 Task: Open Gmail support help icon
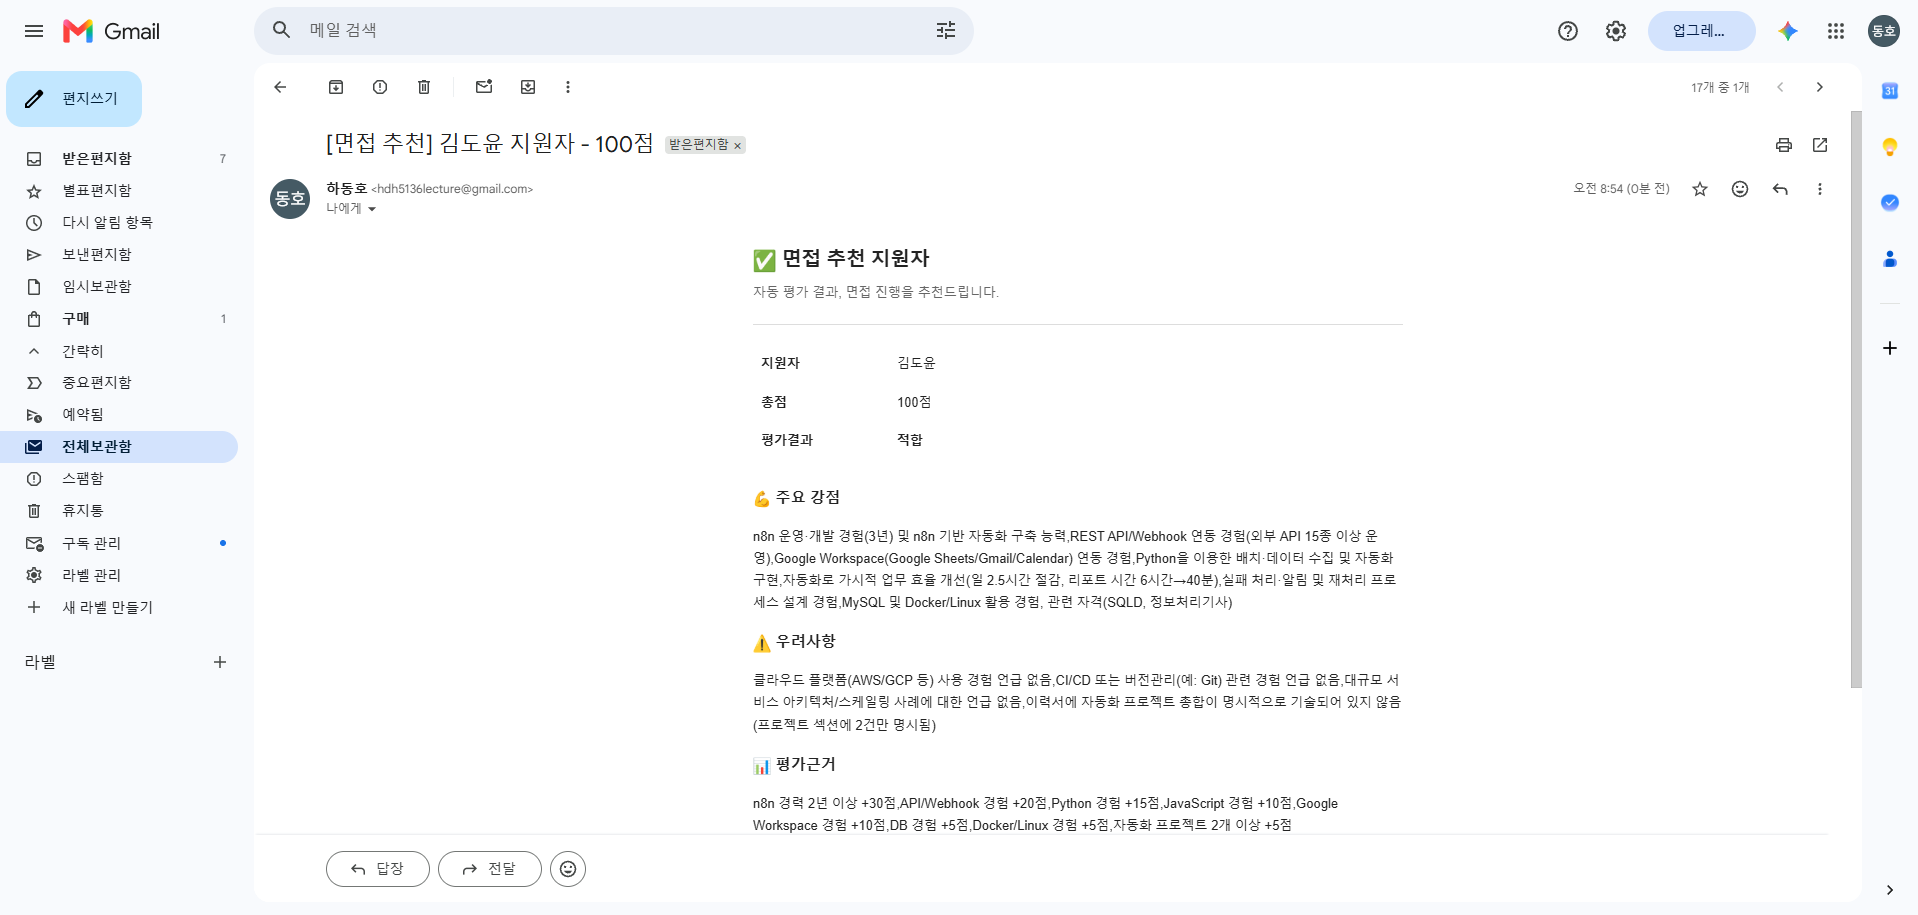click(x=1568, y=31)
